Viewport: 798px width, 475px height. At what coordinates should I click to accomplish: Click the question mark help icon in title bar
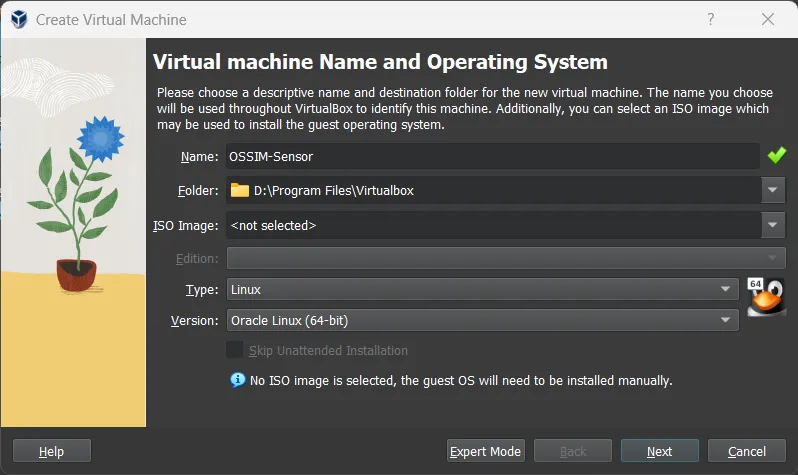[711, 19]
